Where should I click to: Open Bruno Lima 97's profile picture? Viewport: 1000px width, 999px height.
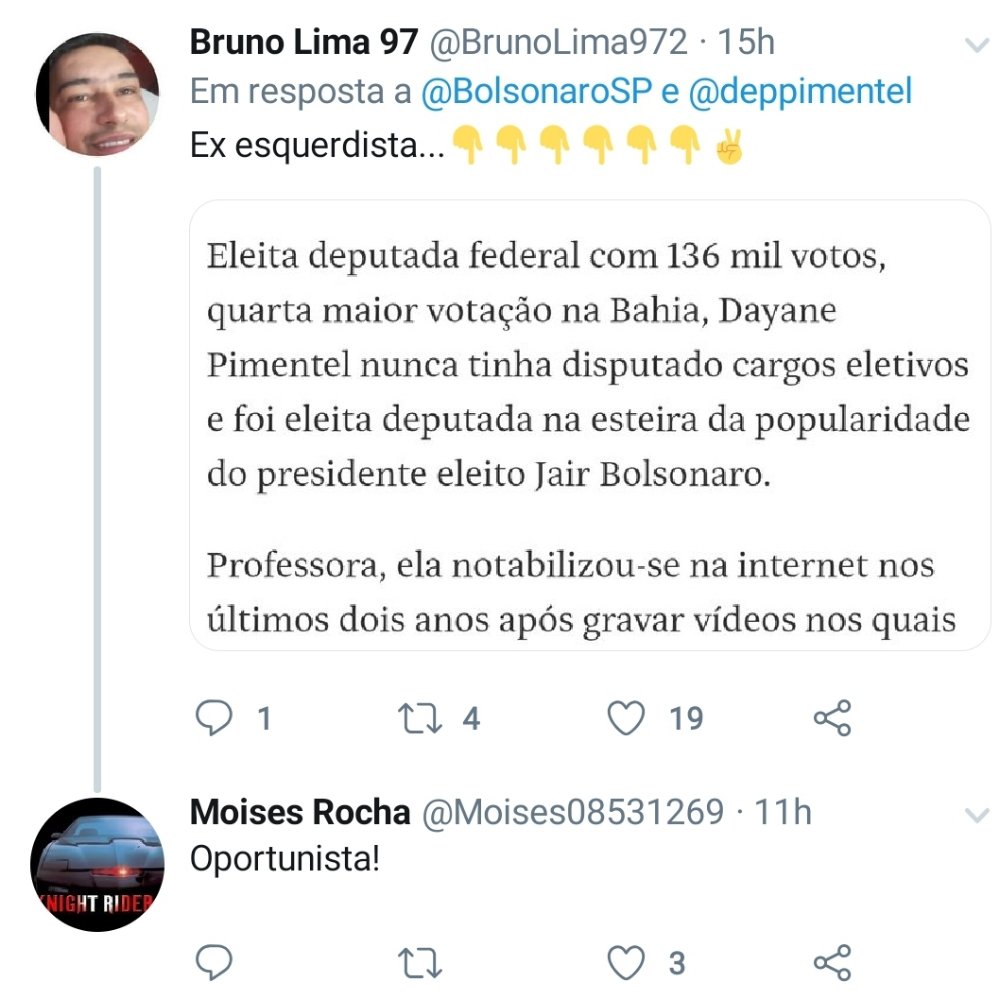point(97,95)
